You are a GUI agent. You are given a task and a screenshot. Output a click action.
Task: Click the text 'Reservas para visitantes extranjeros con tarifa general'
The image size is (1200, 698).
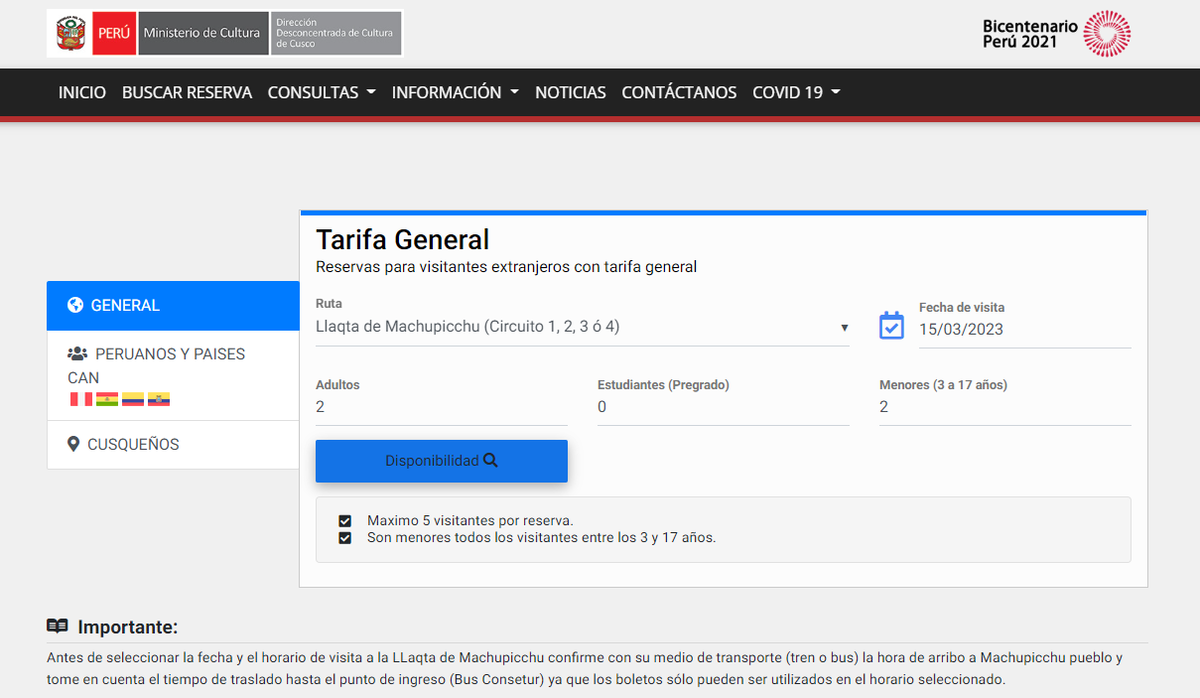506,267
